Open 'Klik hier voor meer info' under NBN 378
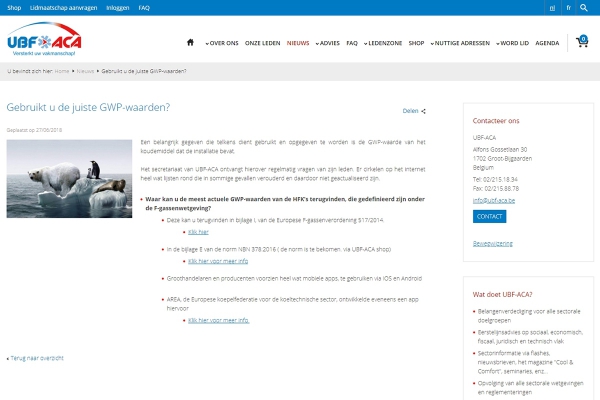 (218, 261)
